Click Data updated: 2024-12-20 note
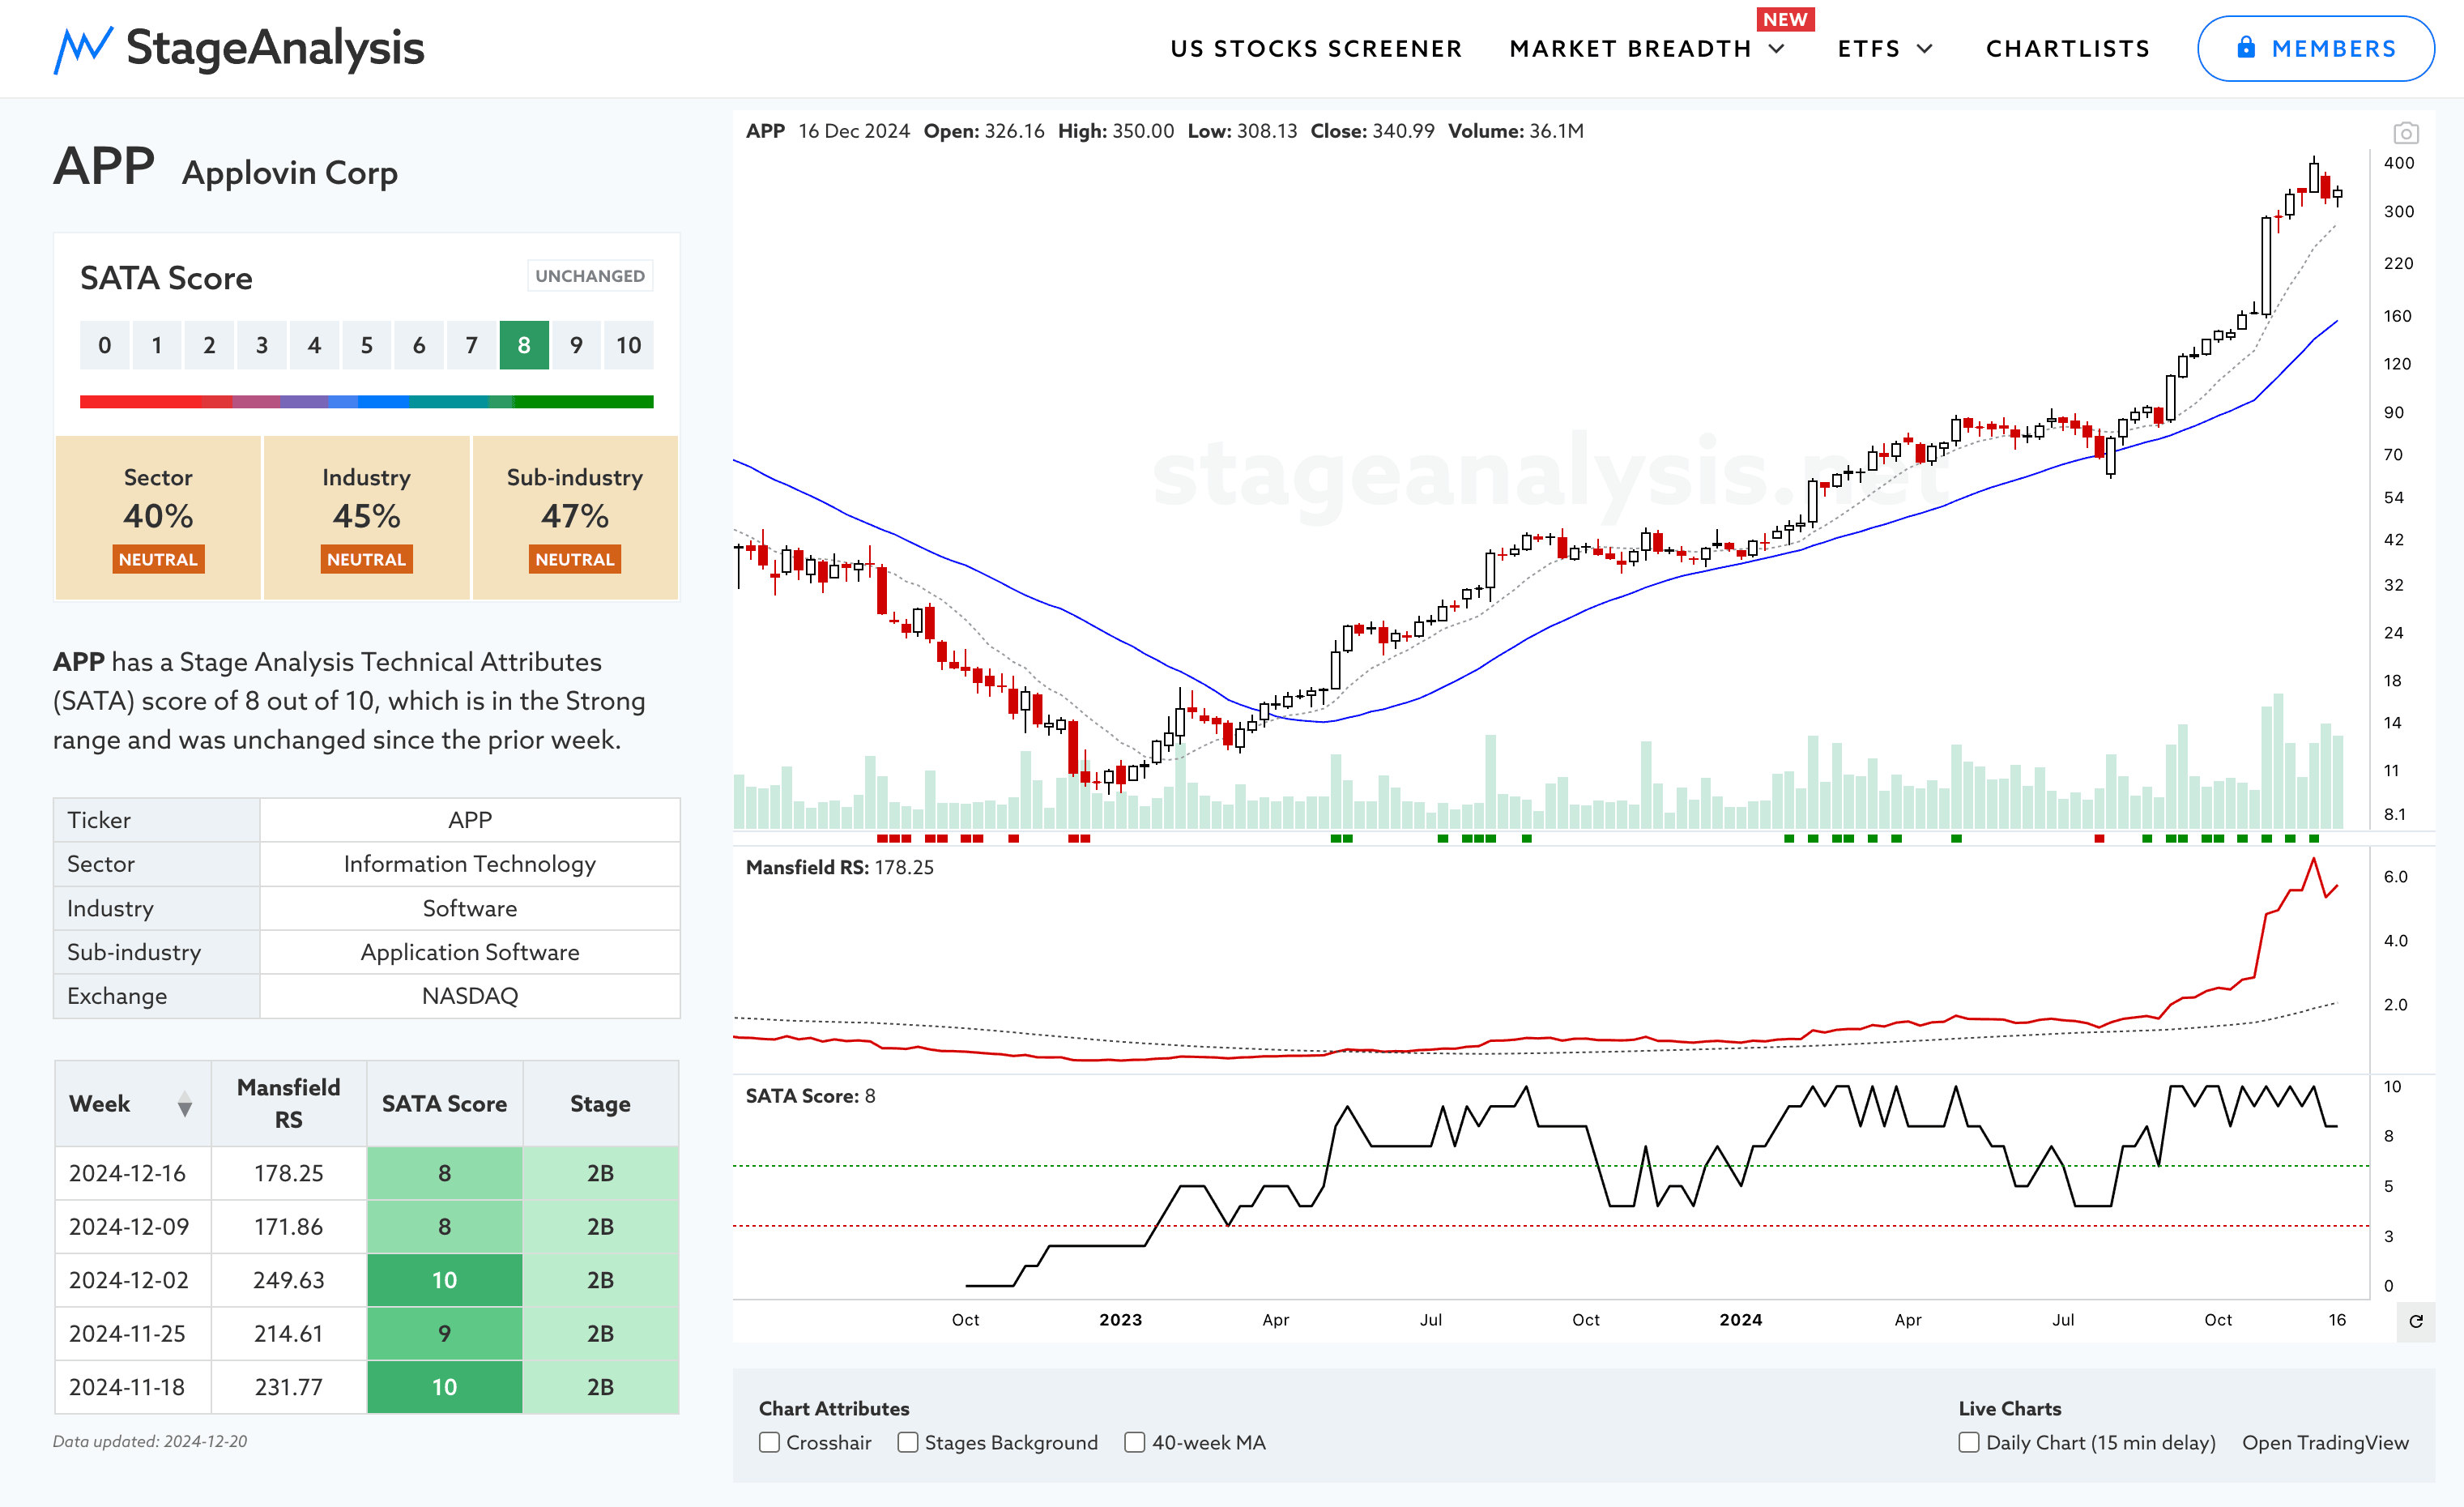The height and width of the screenshot is (1507, 2464). pyautogui.click(x=150, y=1441)
